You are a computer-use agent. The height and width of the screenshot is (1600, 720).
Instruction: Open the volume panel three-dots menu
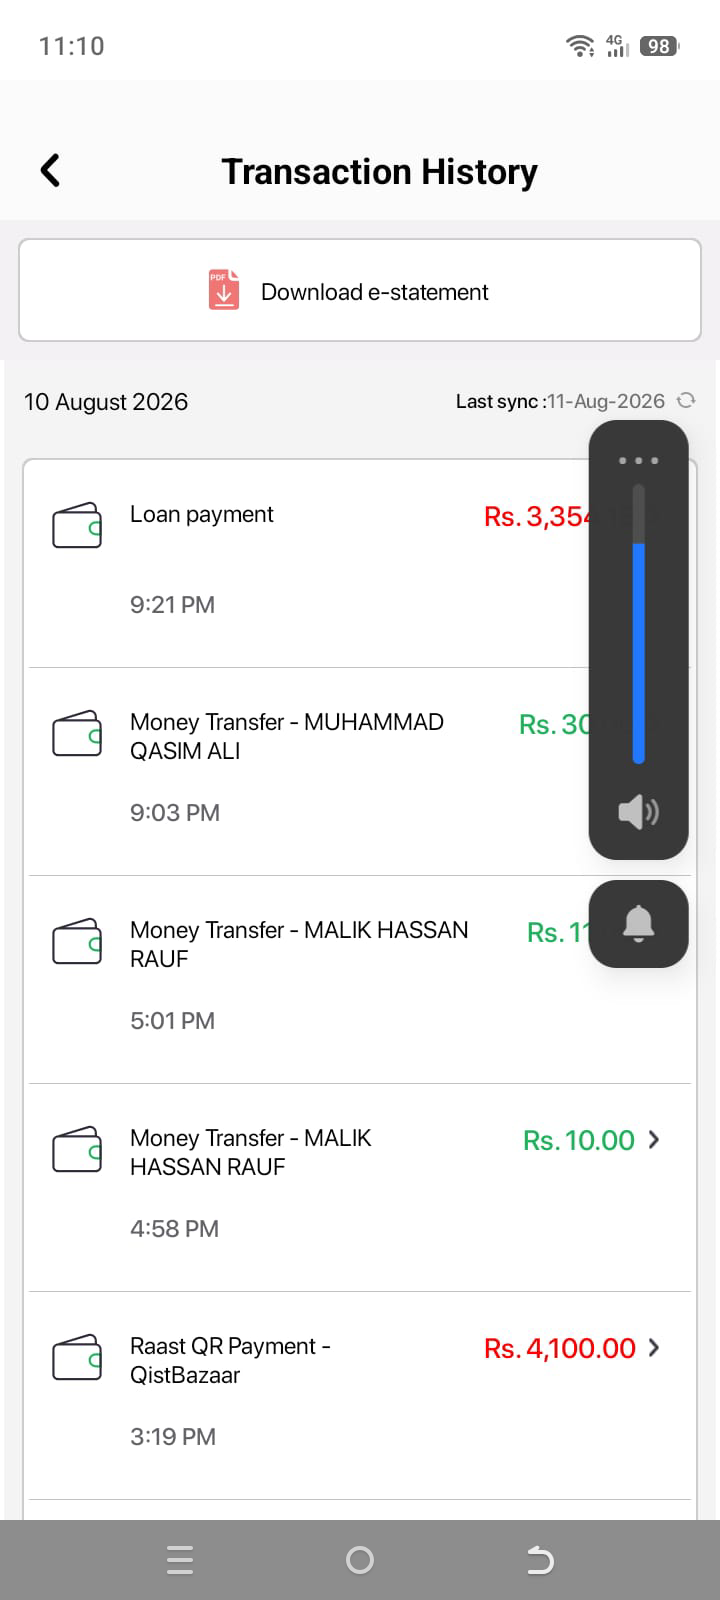(638, 460)
